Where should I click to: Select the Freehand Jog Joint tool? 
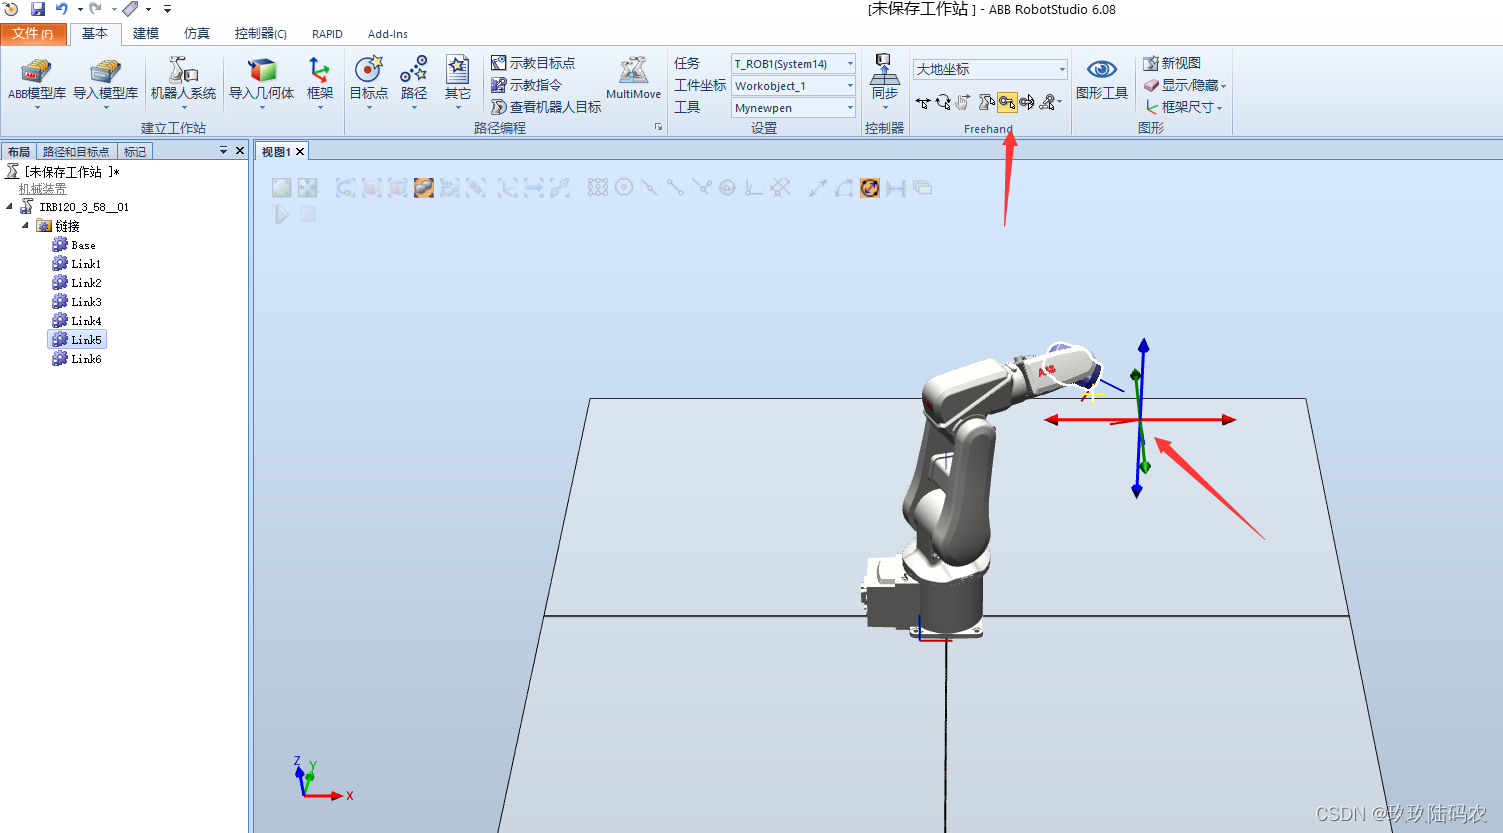[987, 102]
